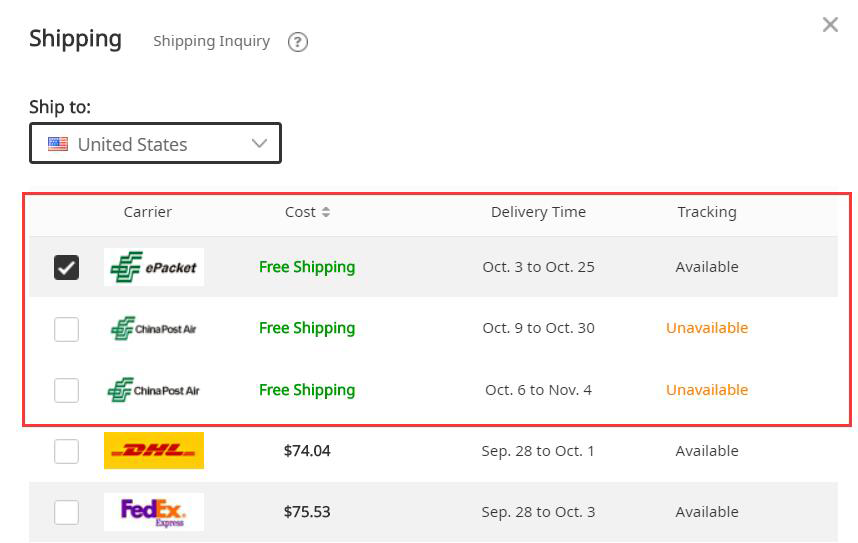This screenshot has height=543, width=858.
Task: Click the China Post Air logo for Oct. 9 delivery
Action: (x=154, y=328)
